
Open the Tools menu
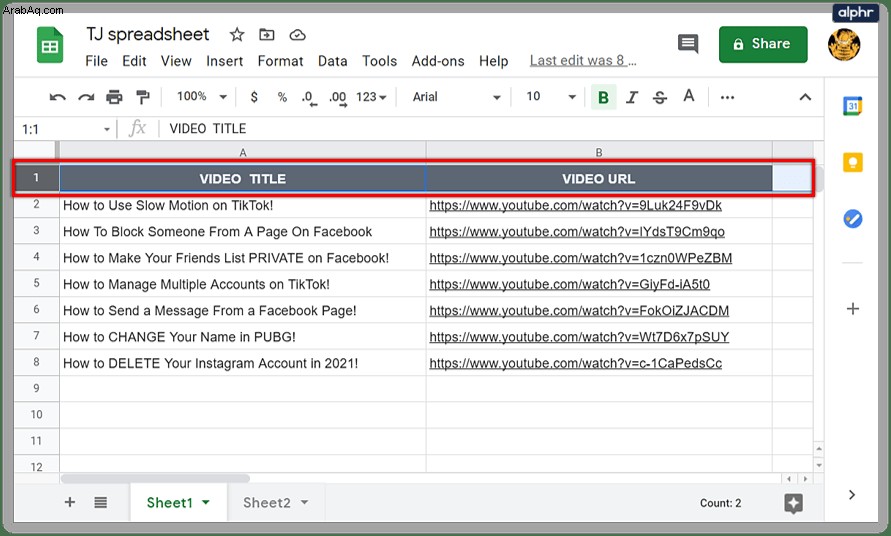pos(380,61)
